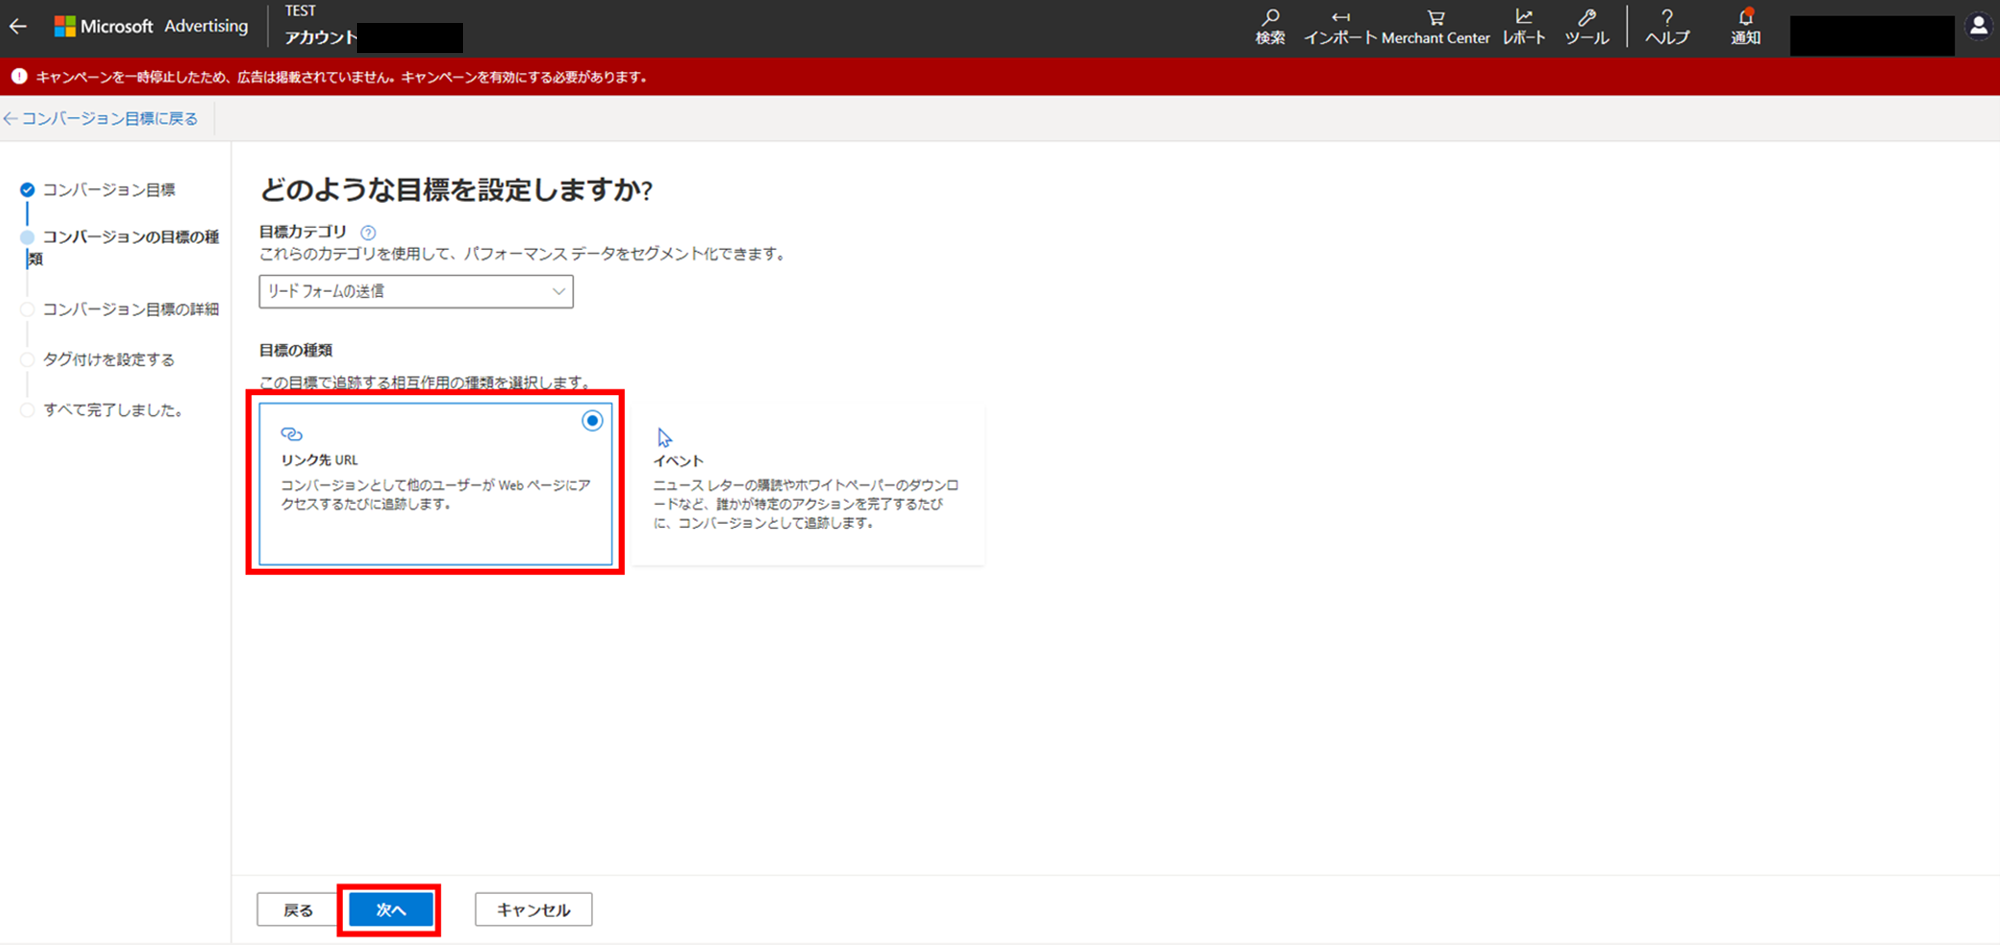
Task: Open the Reports (レポート) menu
Action: coord(1524,27)
